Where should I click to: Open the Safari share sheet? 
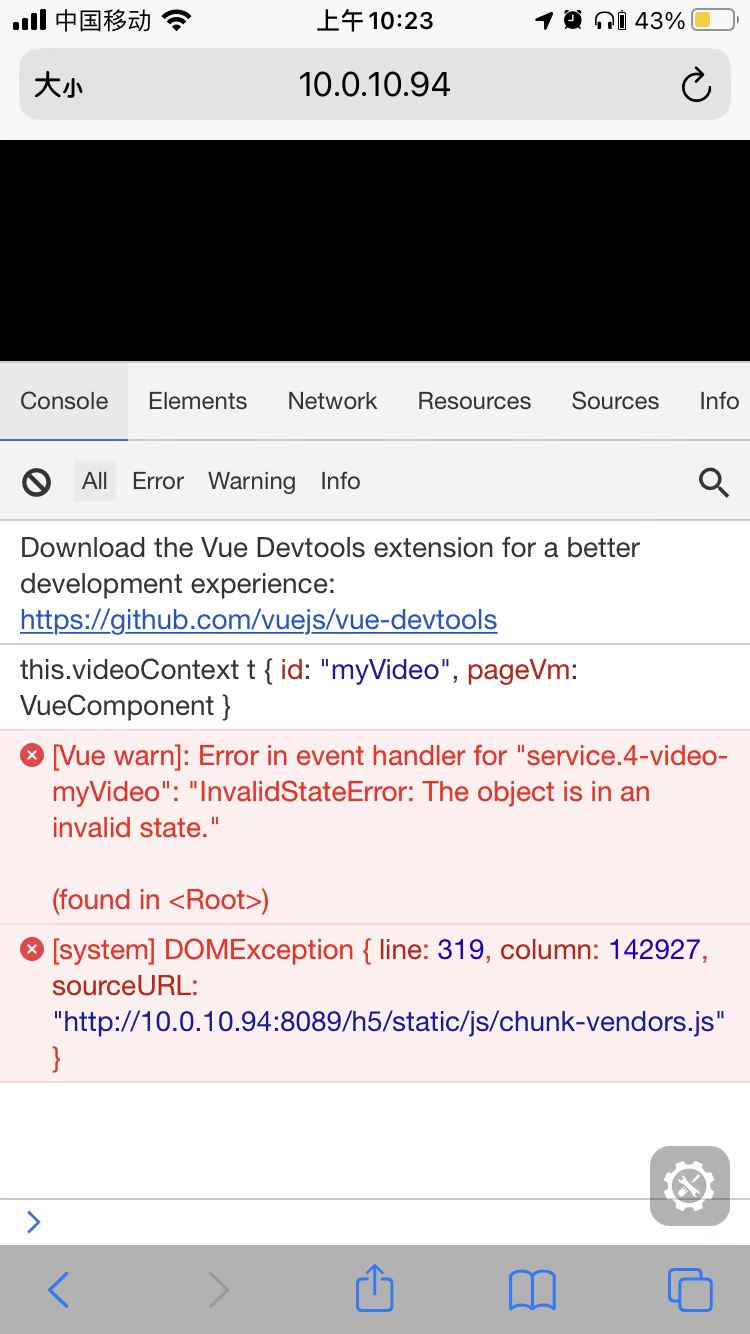click(375, 1288)
